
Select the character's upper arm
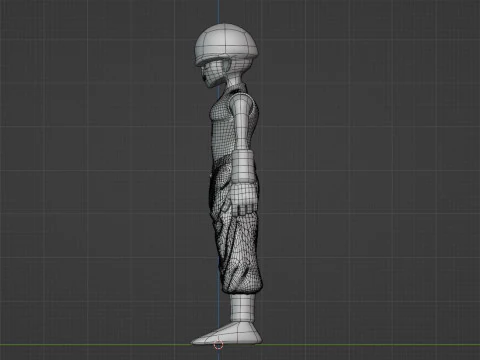tap(242, 122)
